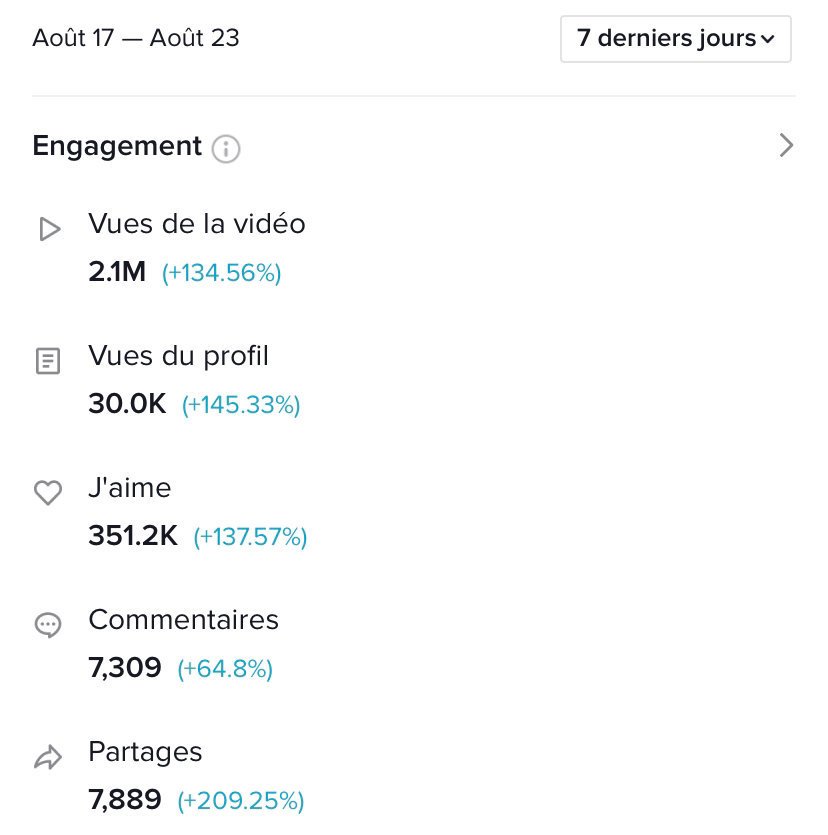
Task: Click the Engagement info icon
Action: pyautogui.click(x=226, y=149)
